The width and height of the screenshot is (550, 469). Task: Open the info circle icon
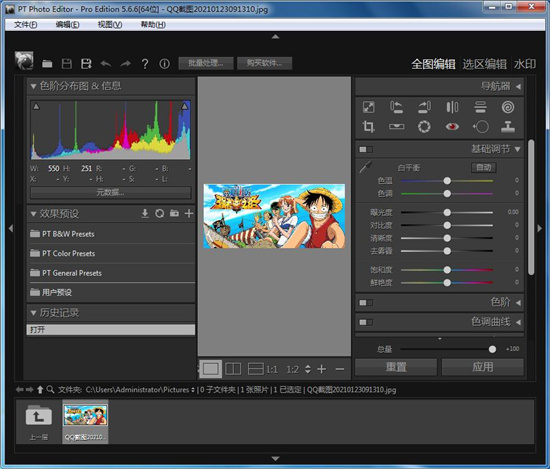[x=165, y=64]
